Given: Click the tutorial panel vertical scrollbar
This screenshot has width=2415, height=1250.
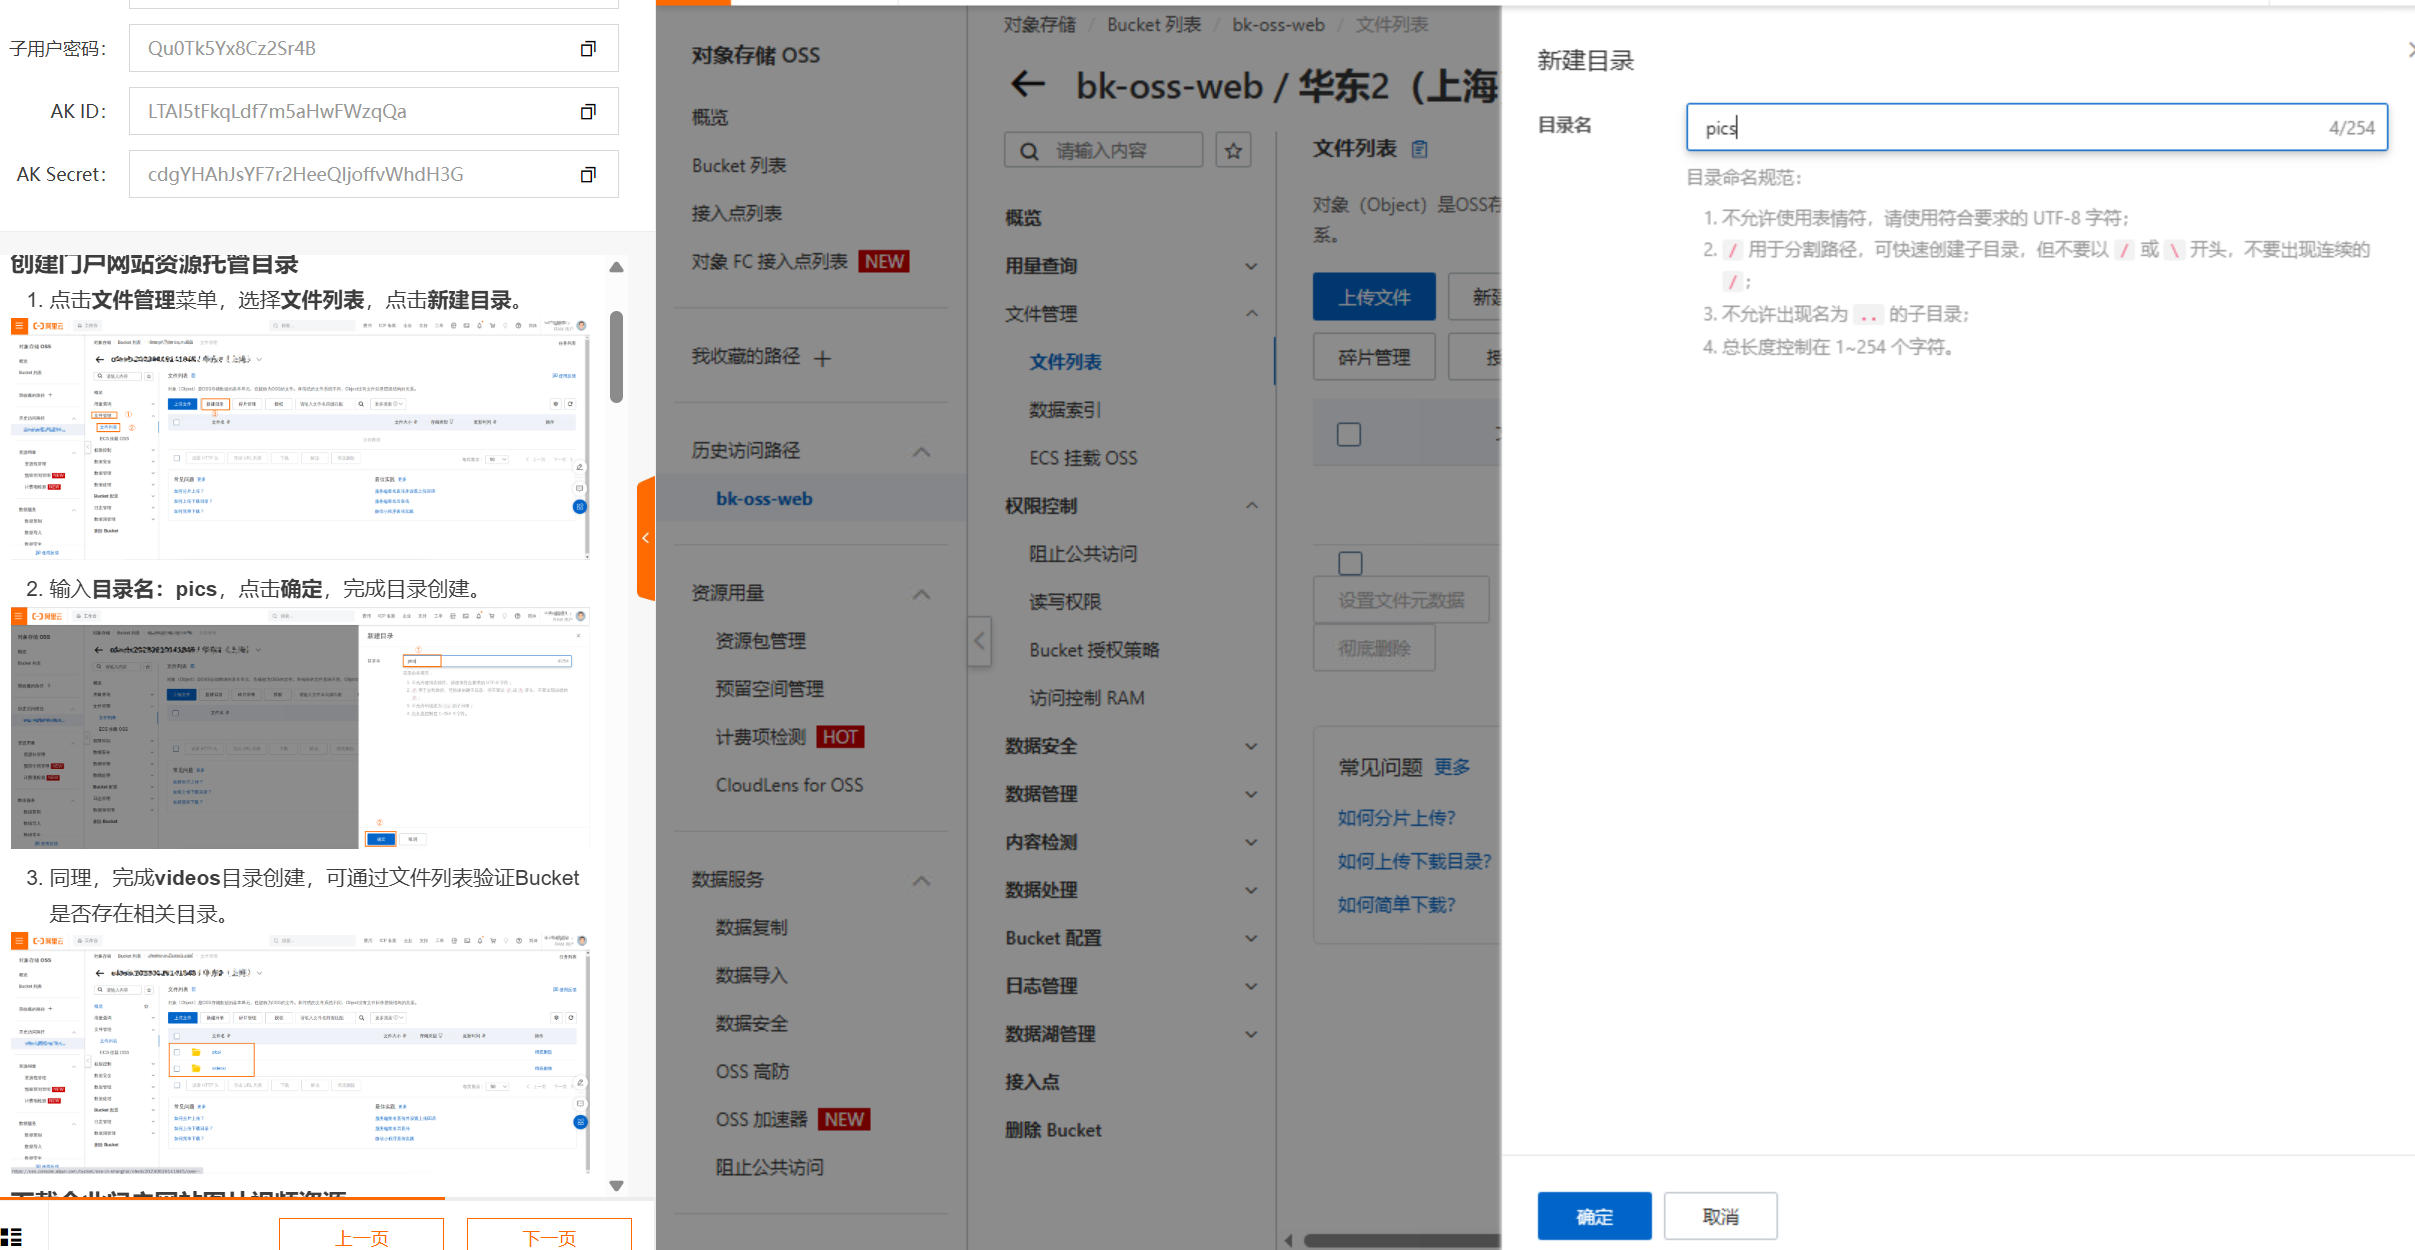Looking at the screenshot, I should (x=616, y=357).
